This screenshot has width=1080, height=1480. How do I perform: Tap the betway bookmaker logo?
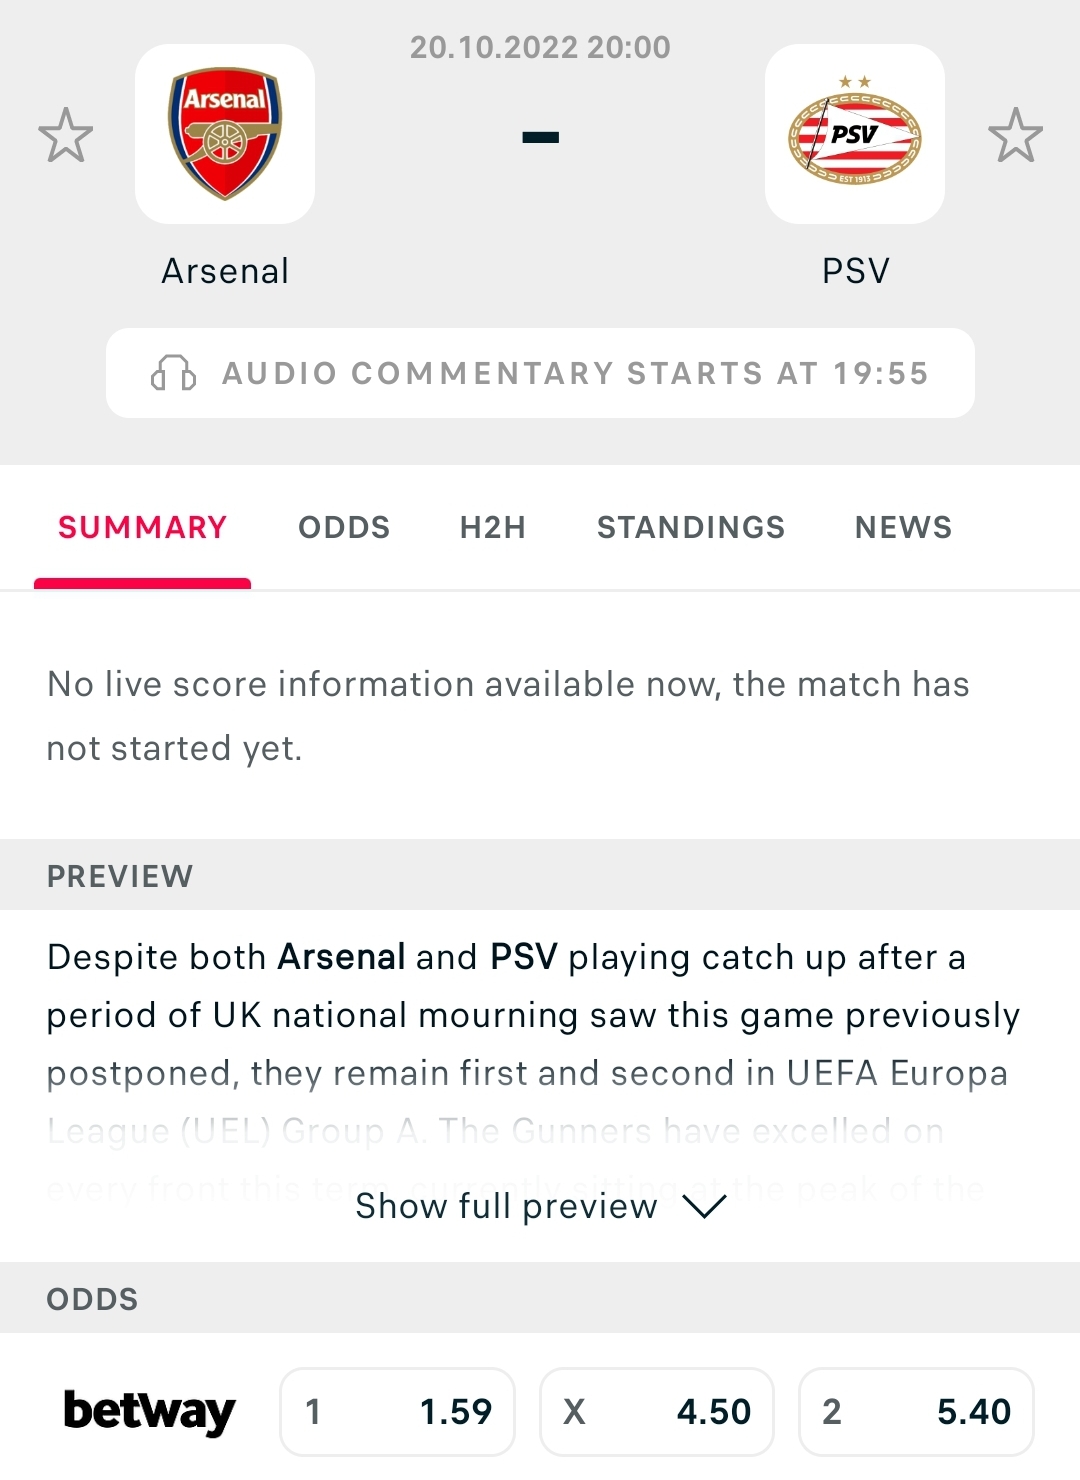tap(149, 1411)
